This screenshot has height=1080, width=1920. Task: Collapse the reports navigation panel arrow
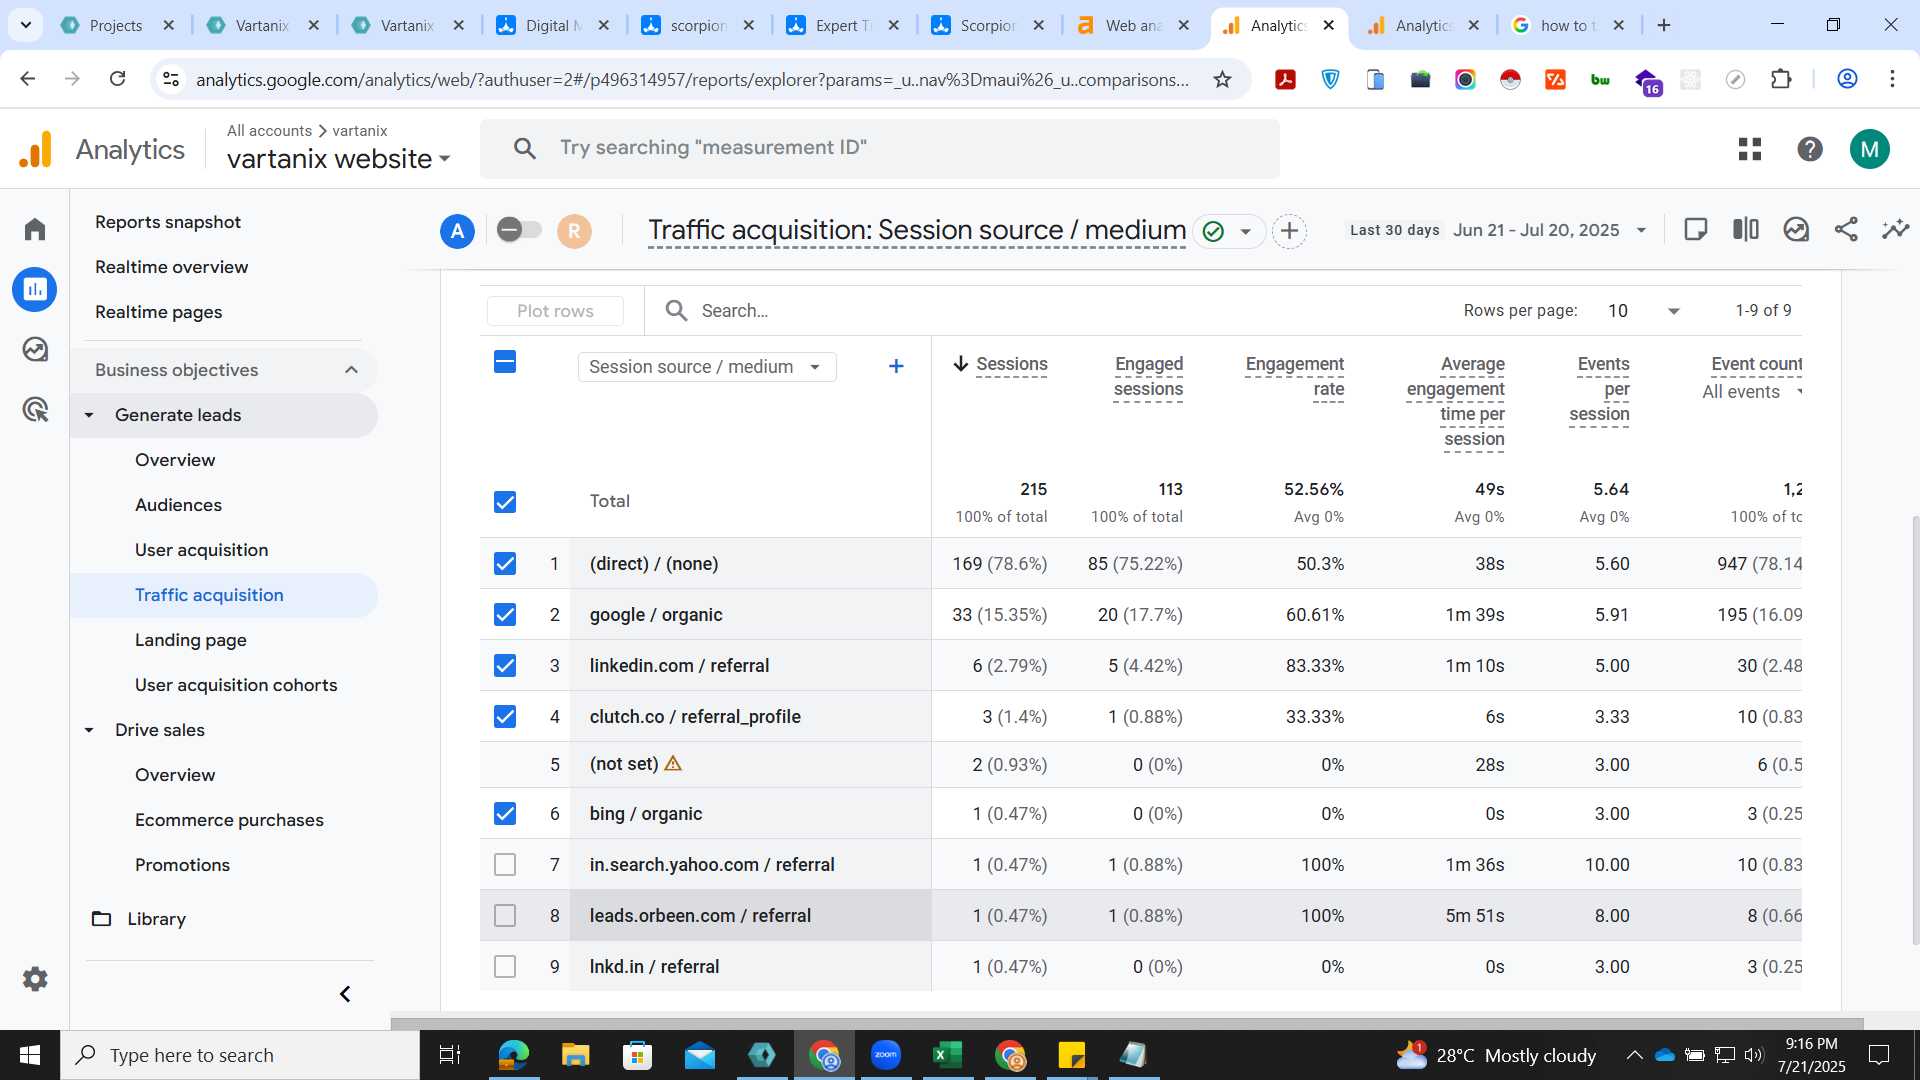click(x=345, y=994)
